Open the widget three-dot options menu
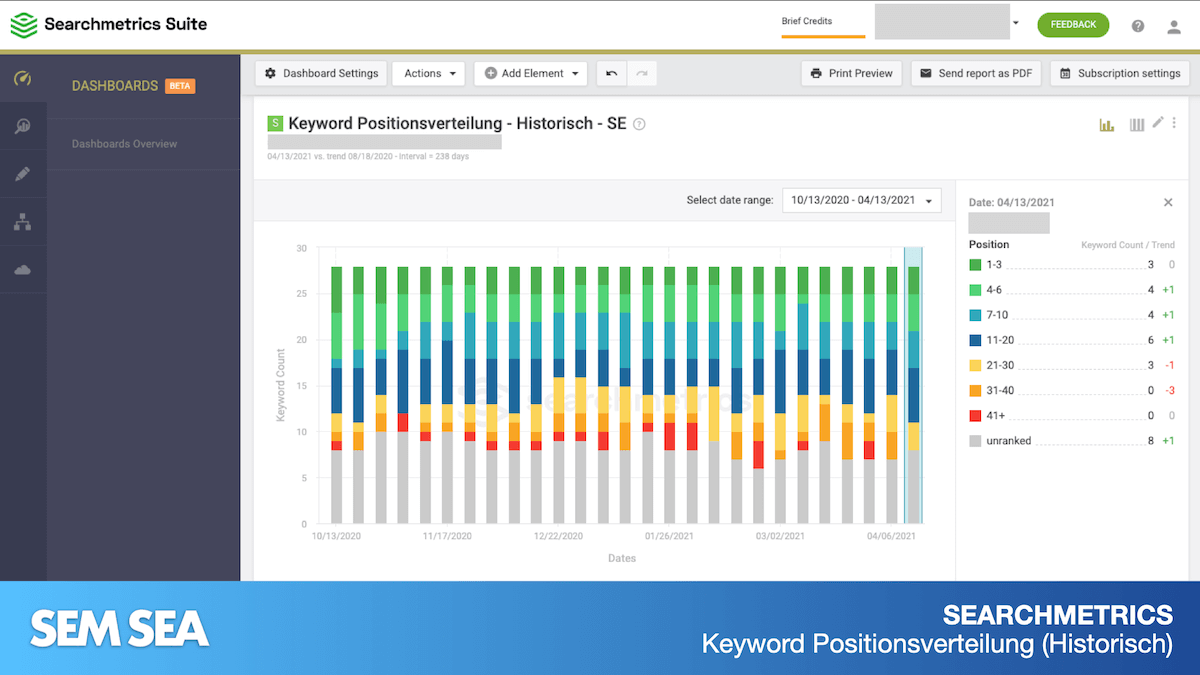1200x675 pixels. 1174,123
